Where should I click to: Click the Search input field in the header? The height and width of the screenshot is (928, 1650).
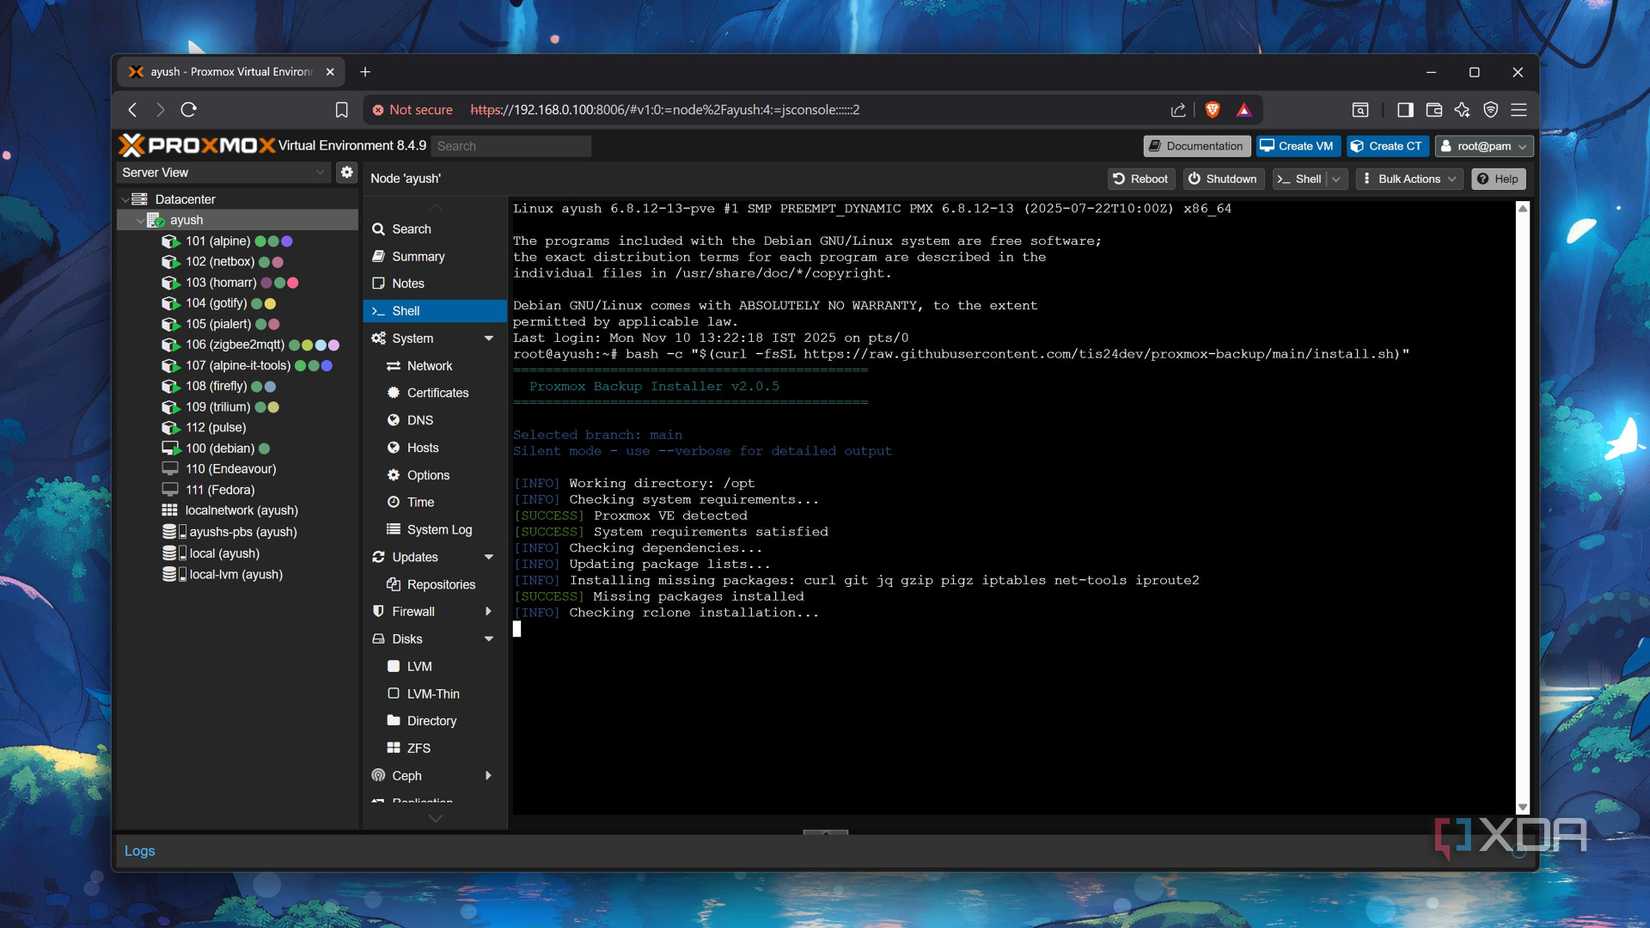(511, 145)
